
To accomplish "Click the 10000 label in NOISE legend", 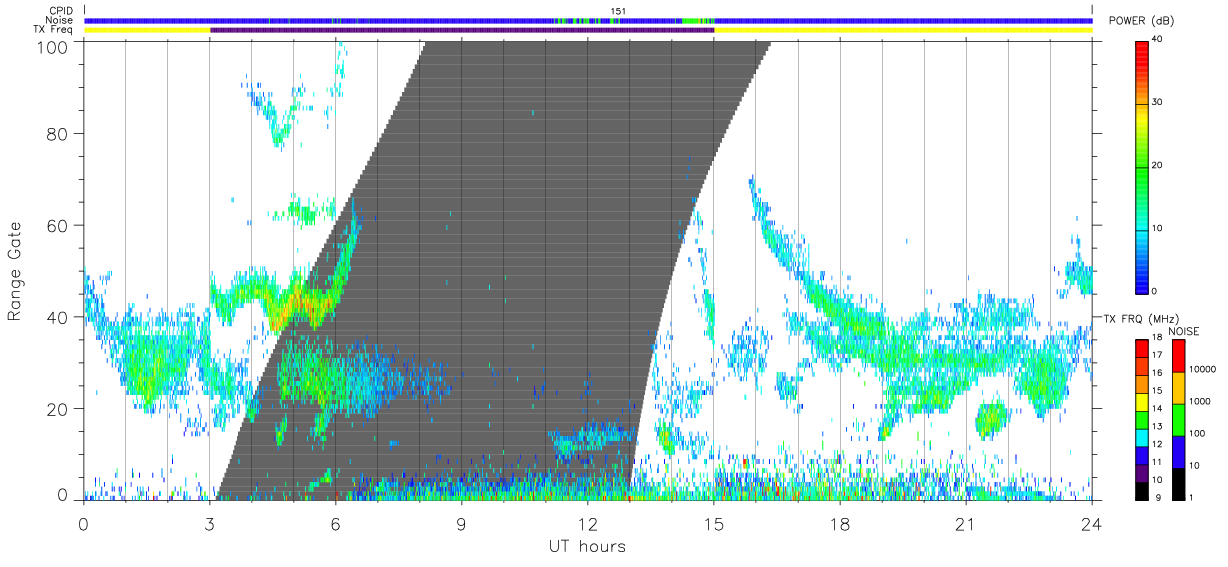I will 1202,369.
